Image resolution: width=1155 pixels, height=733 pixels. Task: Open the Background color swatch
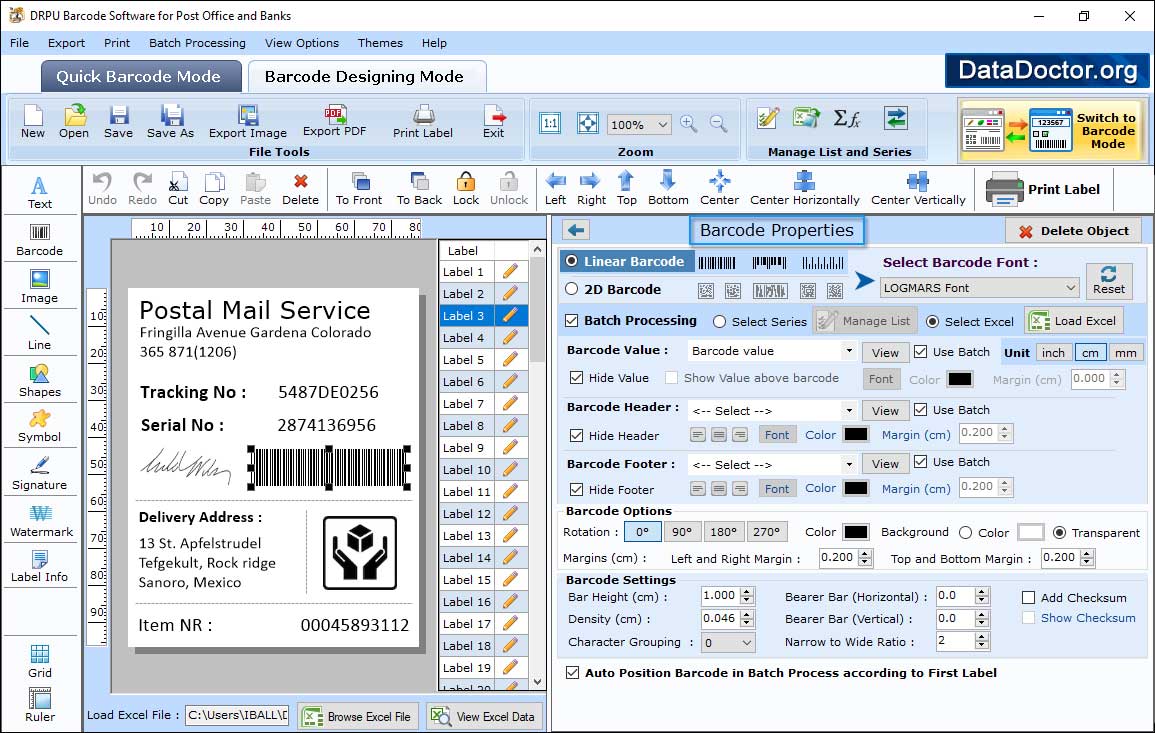pos(1031,532)
